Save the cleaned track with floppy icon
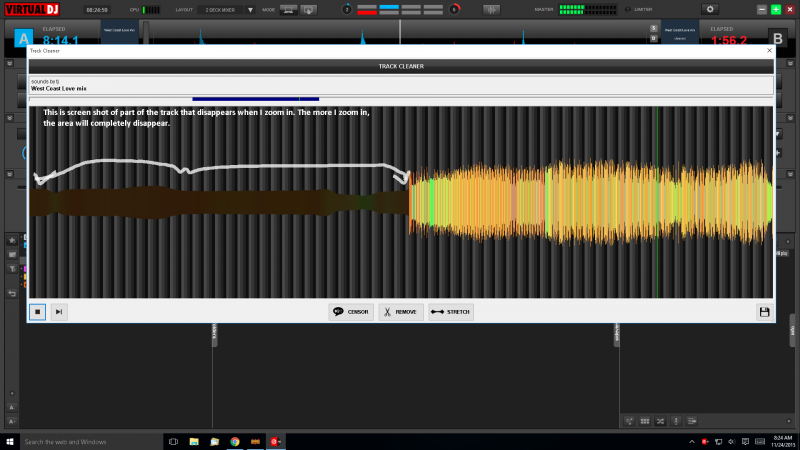The width and height of the screenshot is (800, 450). pos(764,312)
